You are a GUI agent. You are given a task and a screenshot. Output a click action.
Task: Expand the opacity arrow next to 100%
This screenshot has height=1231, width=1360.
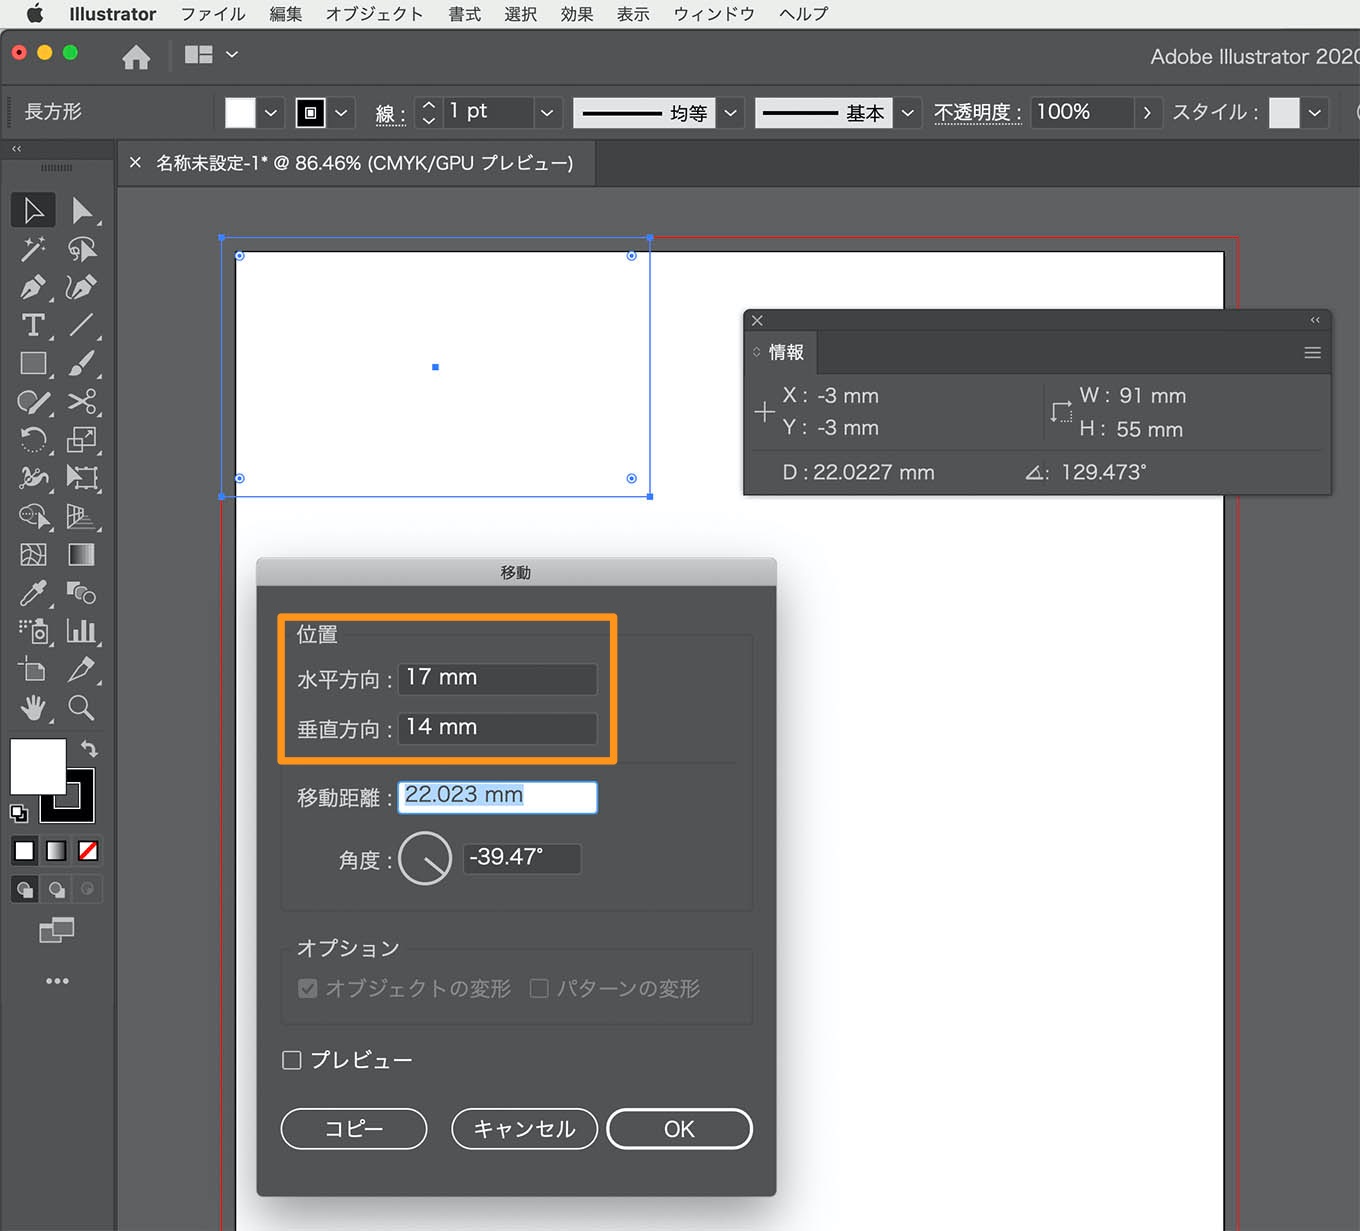tap(1147, 113)
